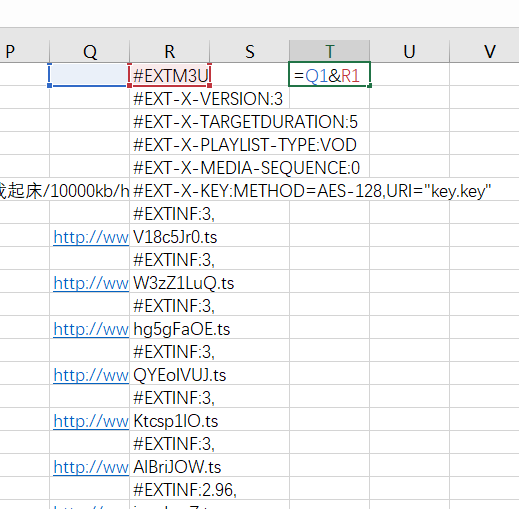Open the http link beside hg5gFaOE.ts
The width and height of the screenshot is (519, 509).
coord(91,329)
